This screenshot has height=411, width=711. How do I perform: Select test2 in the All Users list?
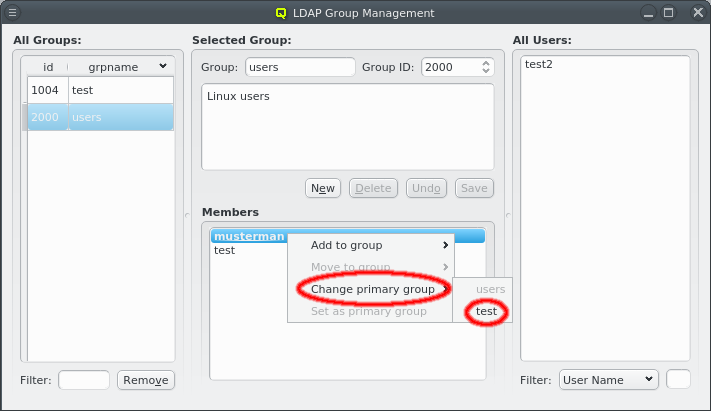tap(540, 64)
